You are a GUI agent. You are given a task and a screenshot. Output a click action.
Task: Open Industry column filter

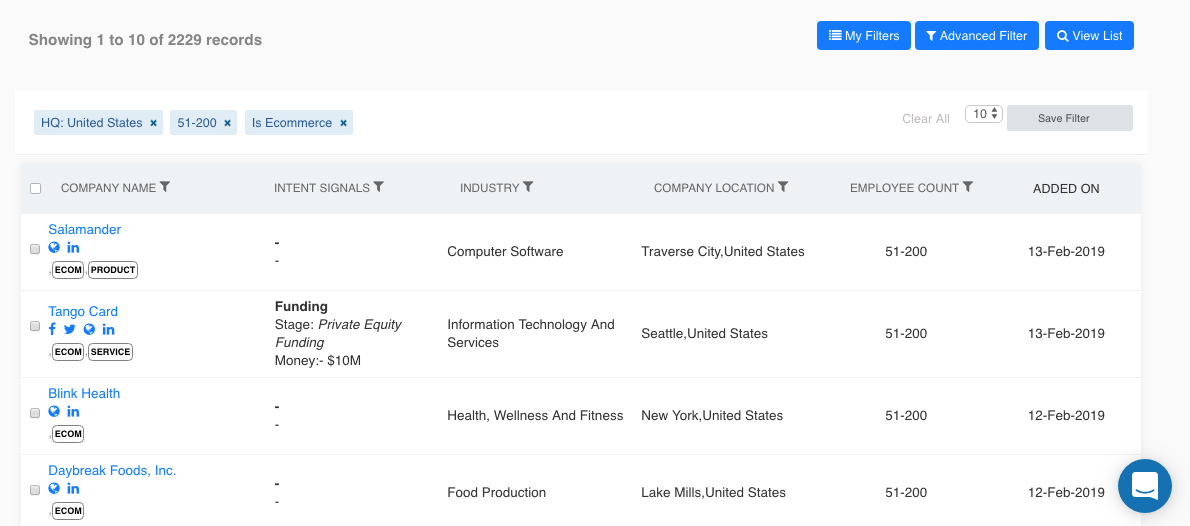pyautogui.click(x=528, y=187)
